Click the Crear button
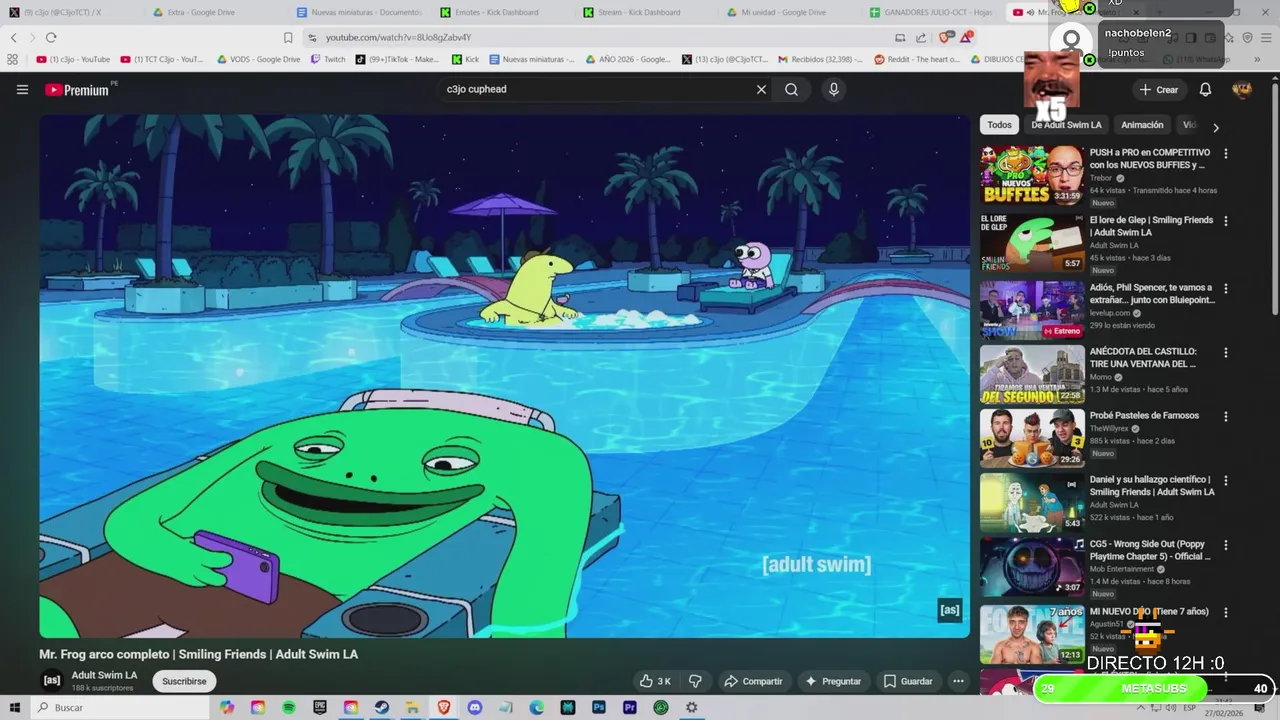This screenshot has height=720, width=1280. (x=1159, y=90)
